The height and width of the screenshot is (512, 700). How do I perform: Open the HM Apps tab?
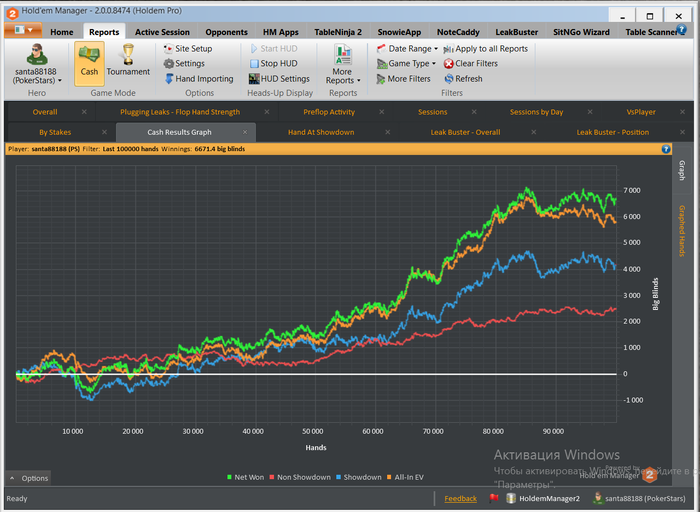280,32
